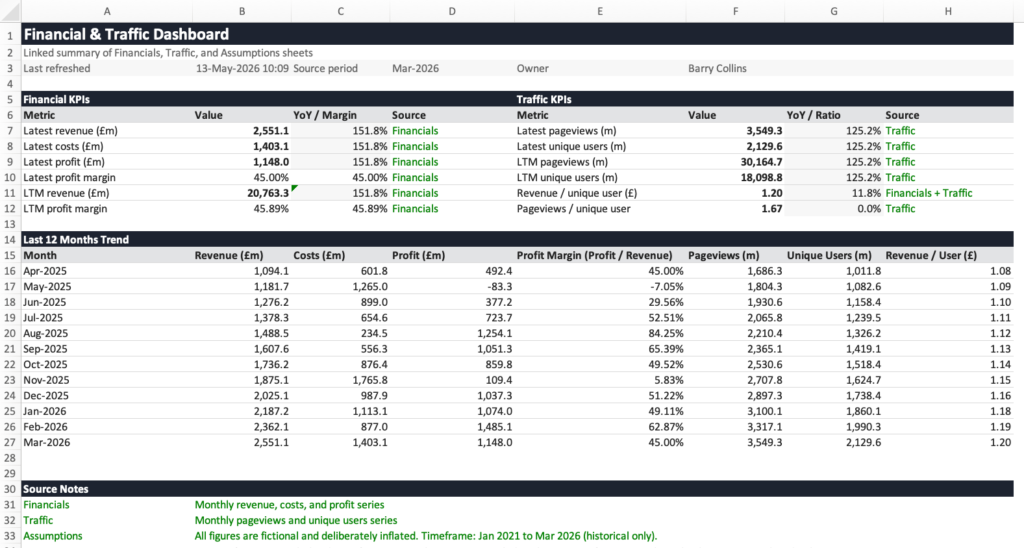1024x548 pixels.
Task: Select column H header
Action: click(948, 11)
